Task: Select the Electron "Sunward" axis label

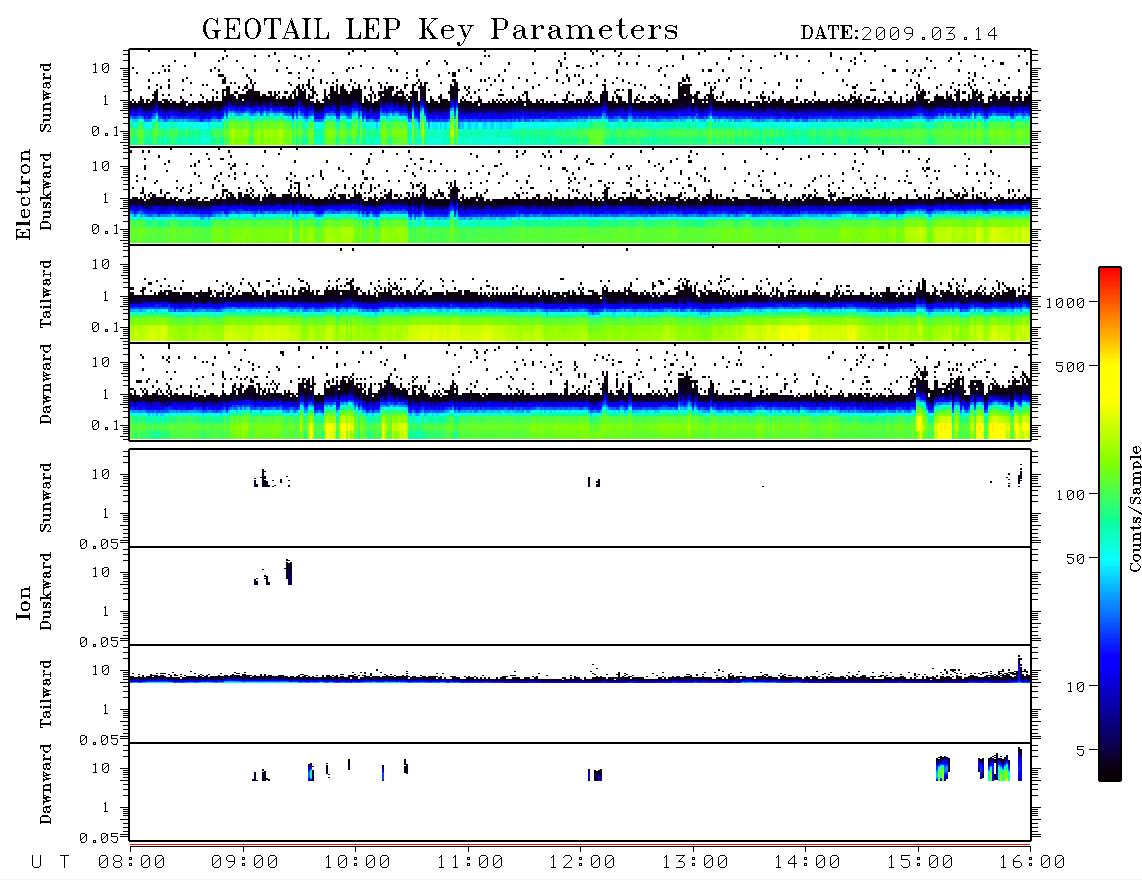Action: pos(46,97)
